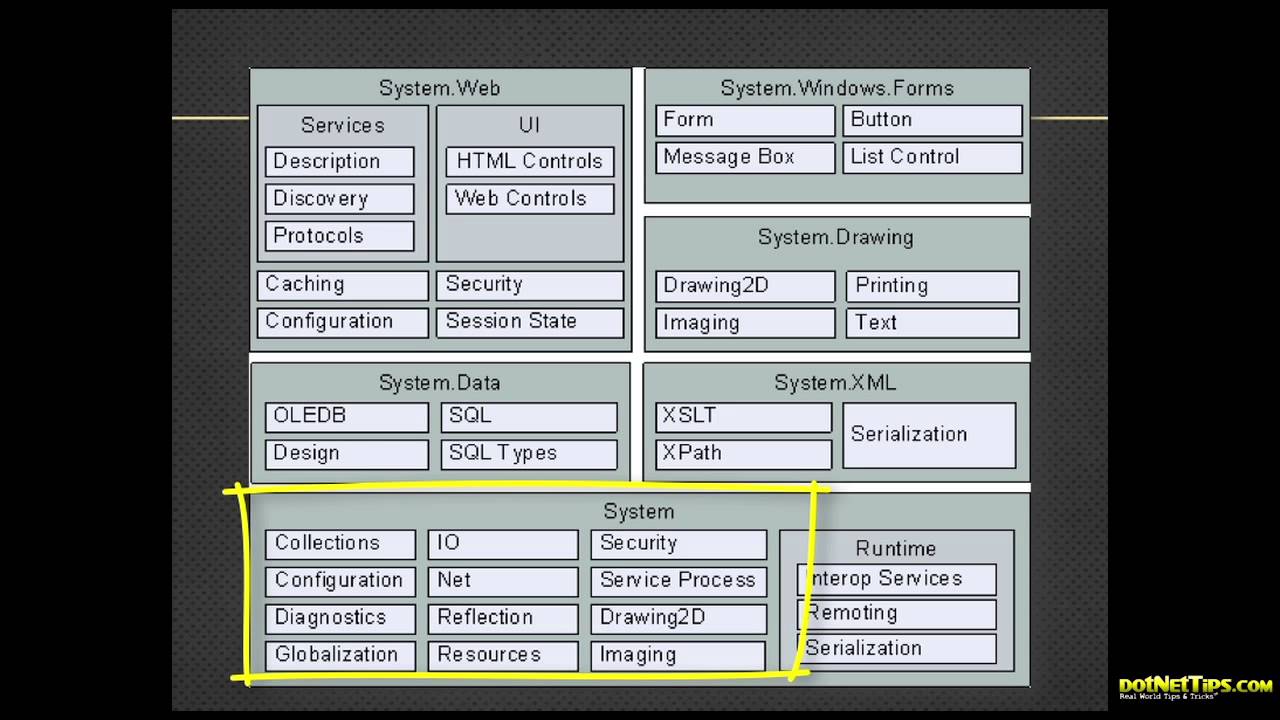Select the Protocols box under Services
Screen dimensions: 1280x720
pos(340,236)
